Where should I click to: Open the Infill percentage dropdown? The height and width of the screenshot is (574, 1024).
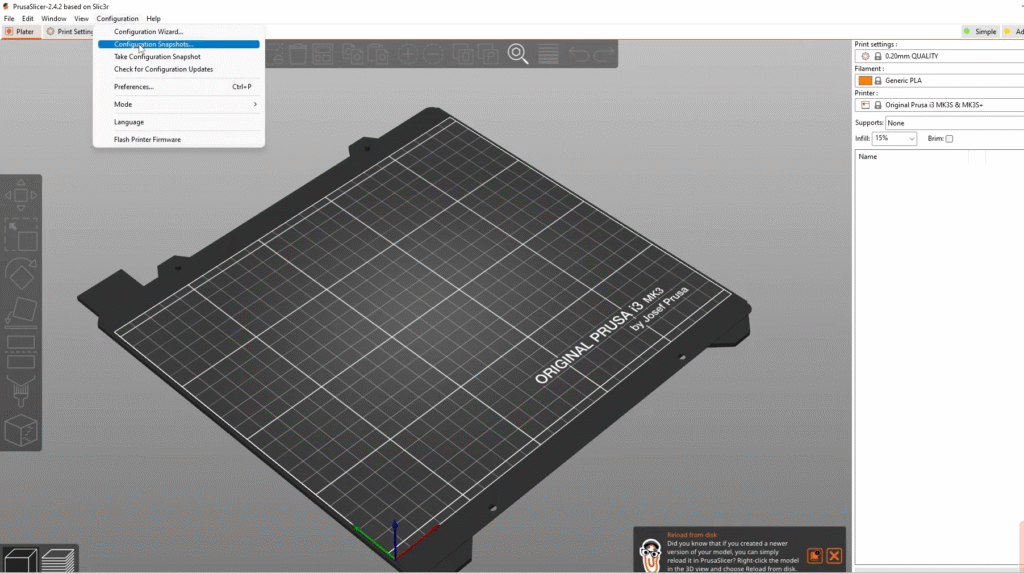tap(894, 139)
